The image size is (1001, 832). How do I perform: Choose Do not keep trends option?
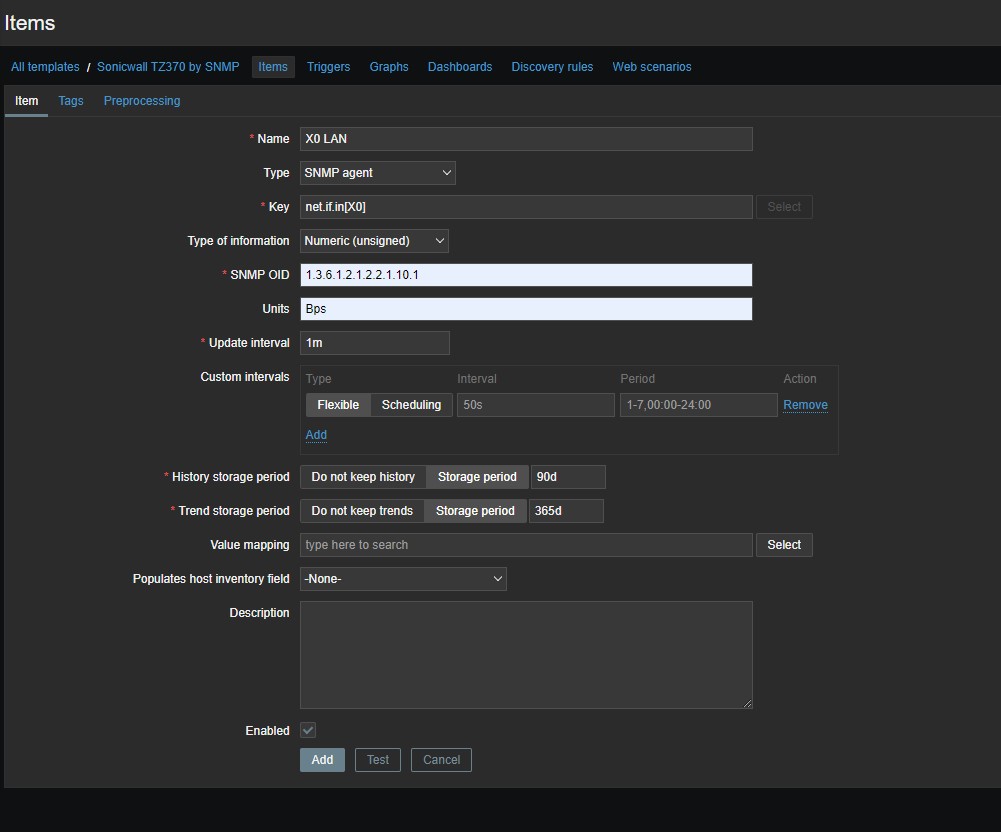362,511
